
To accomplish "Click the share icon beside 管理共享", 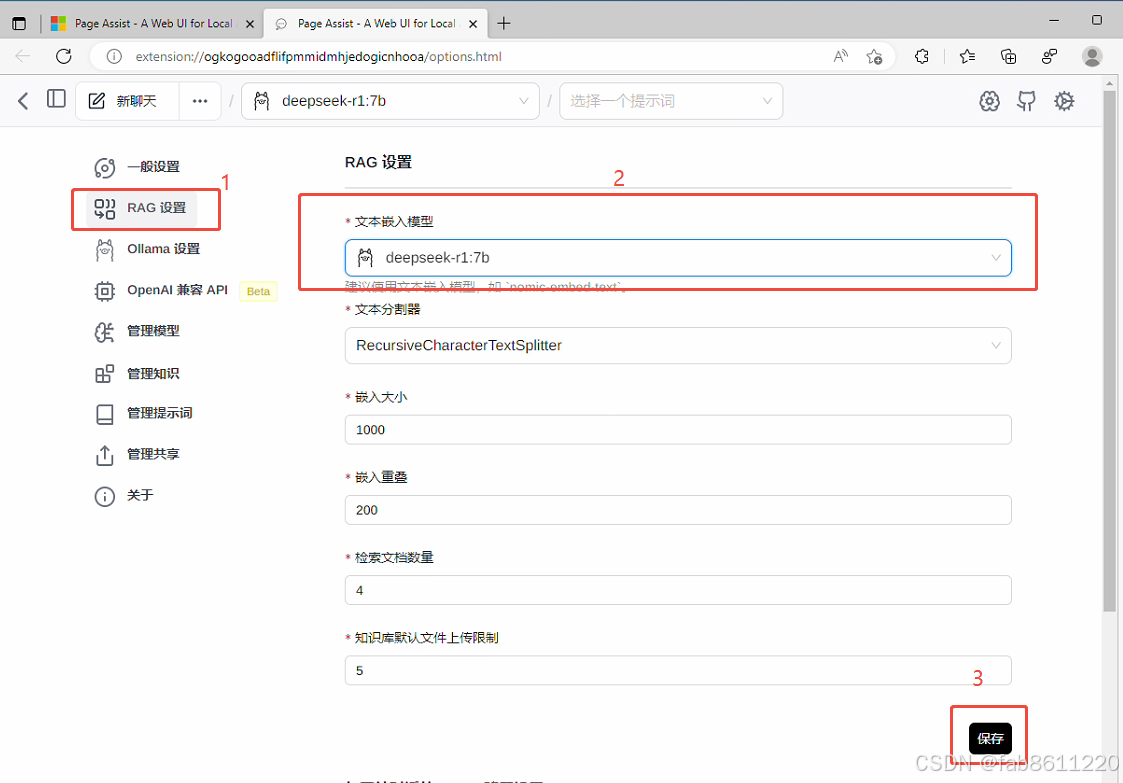I will (105, 456).
